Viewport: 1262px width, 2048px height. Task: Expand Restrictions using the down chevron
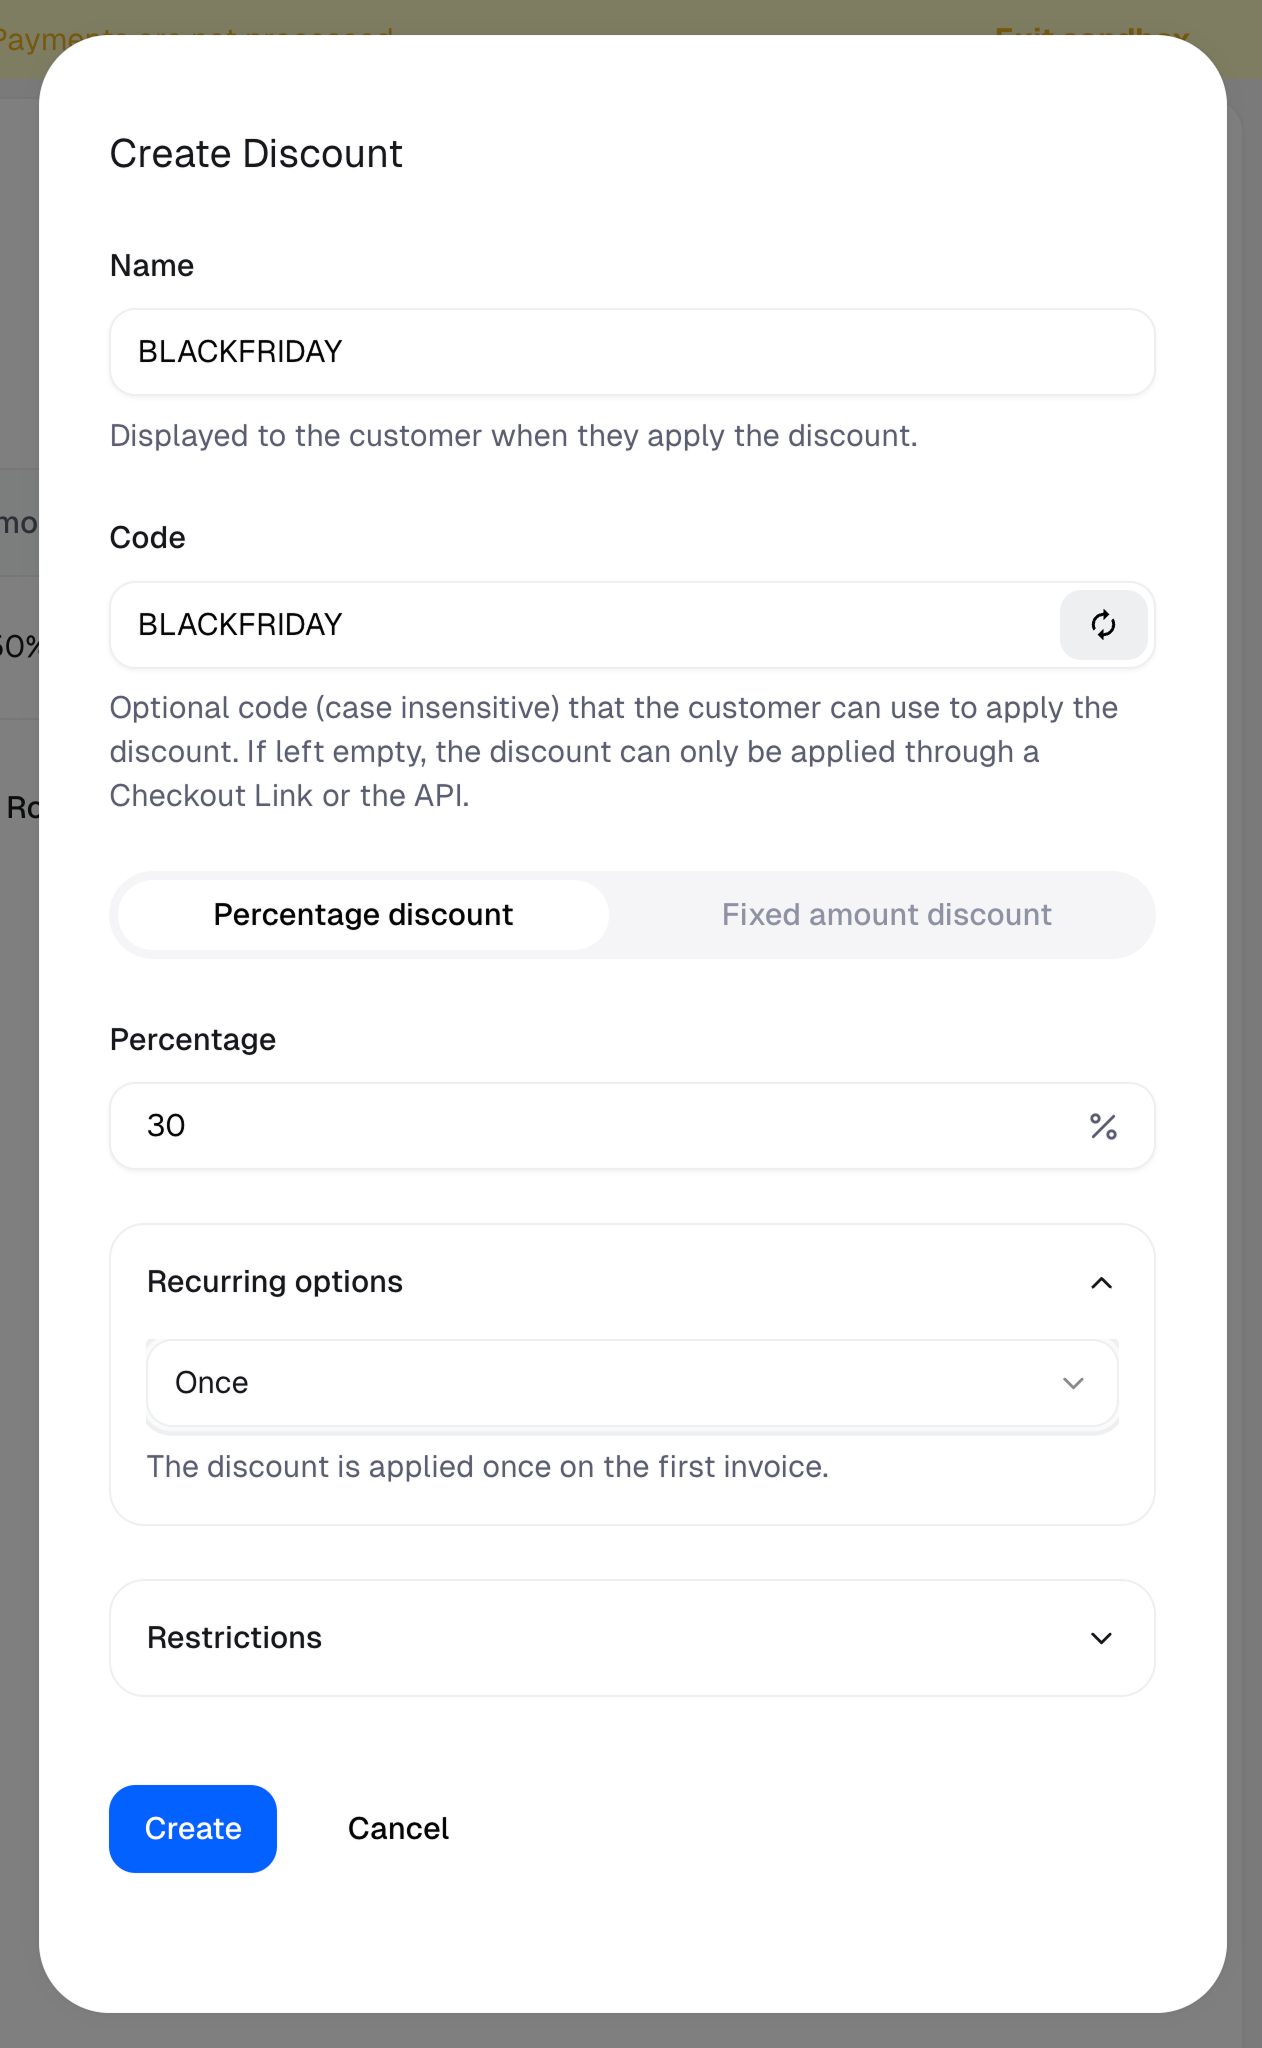coord(1101,1638)
